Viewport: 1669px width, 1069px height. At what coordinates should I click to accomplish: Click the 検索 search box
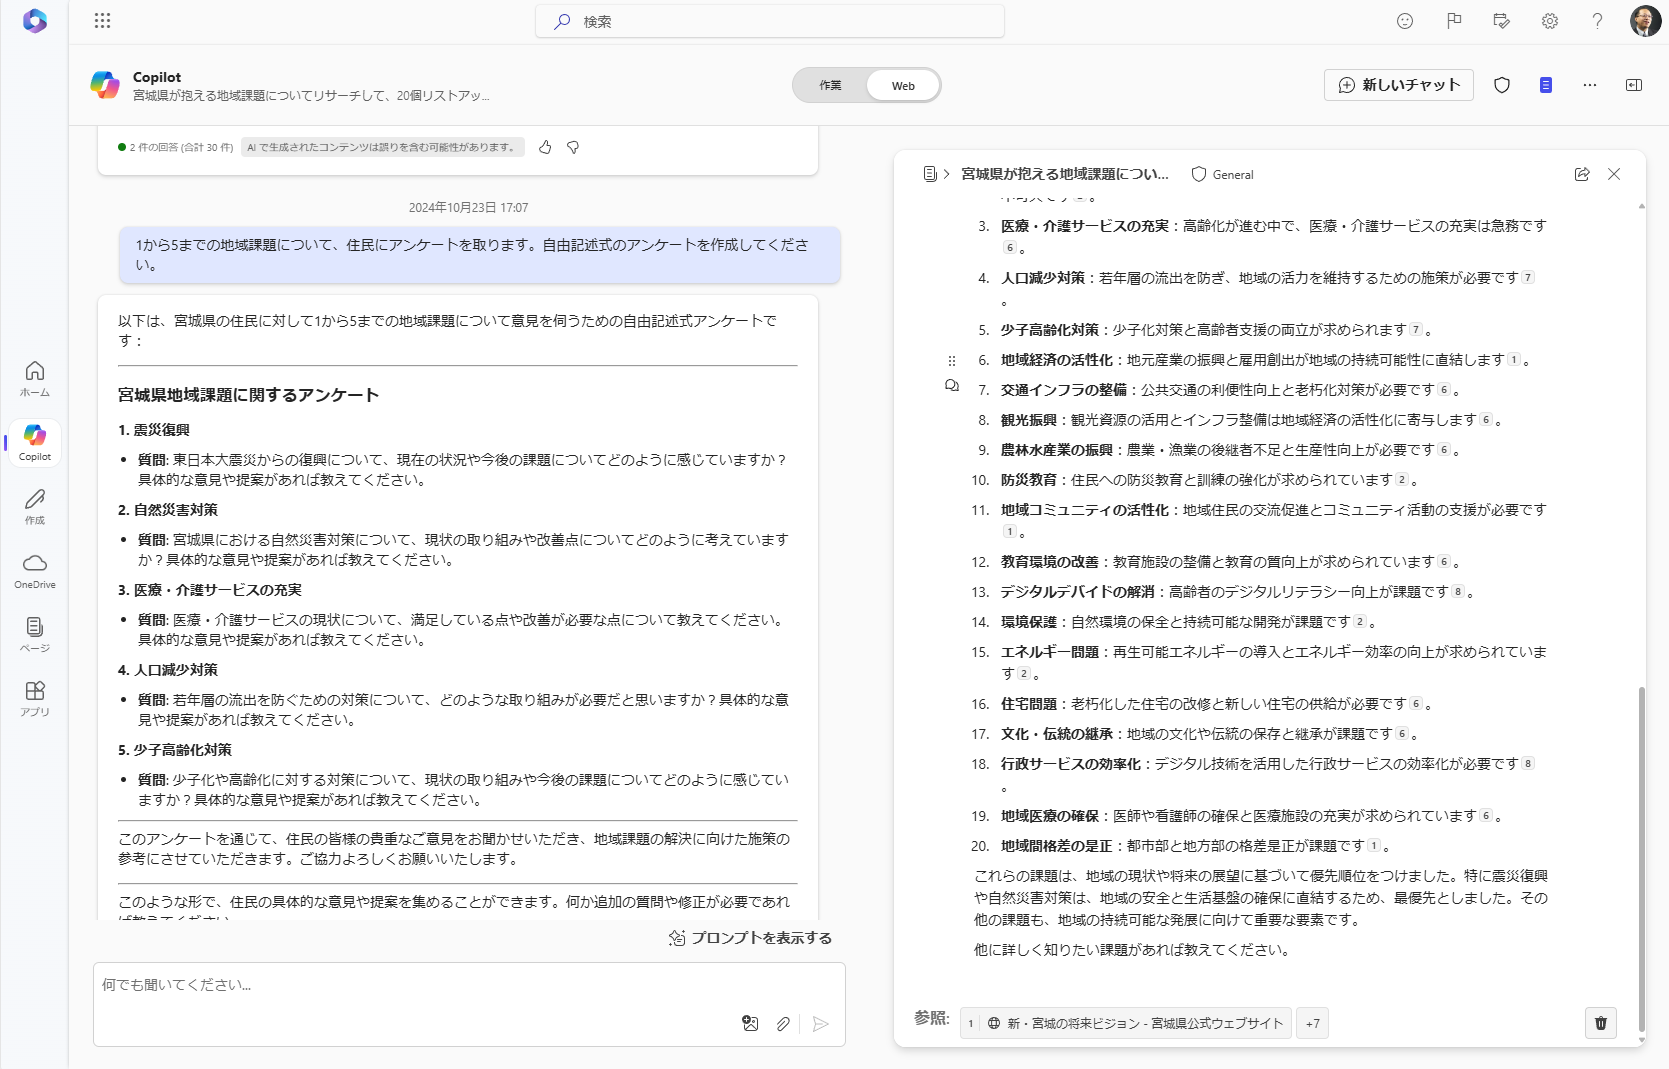click(770, 21)
